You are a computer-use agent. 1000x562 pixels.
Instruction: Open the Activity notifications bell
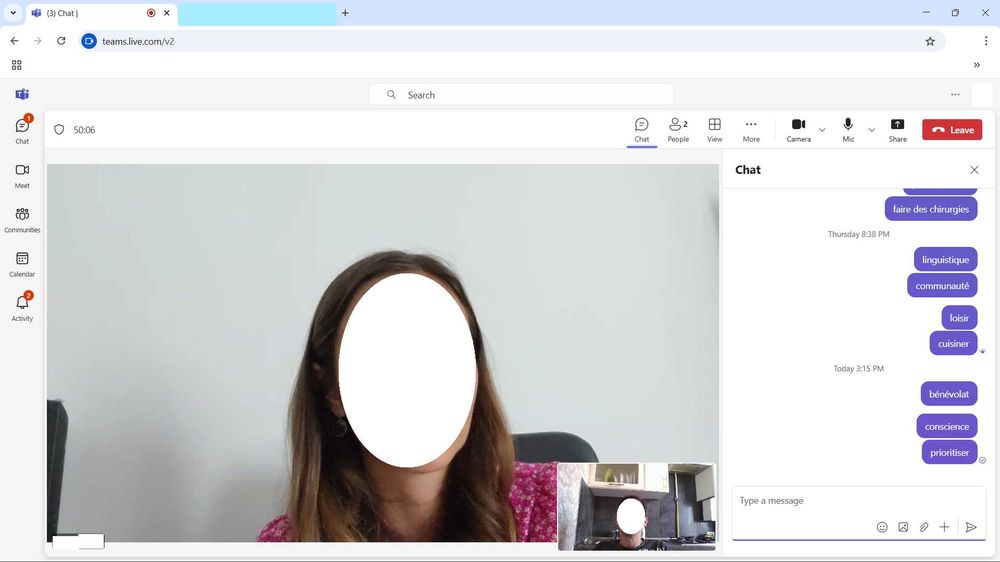tap(22, 307)
